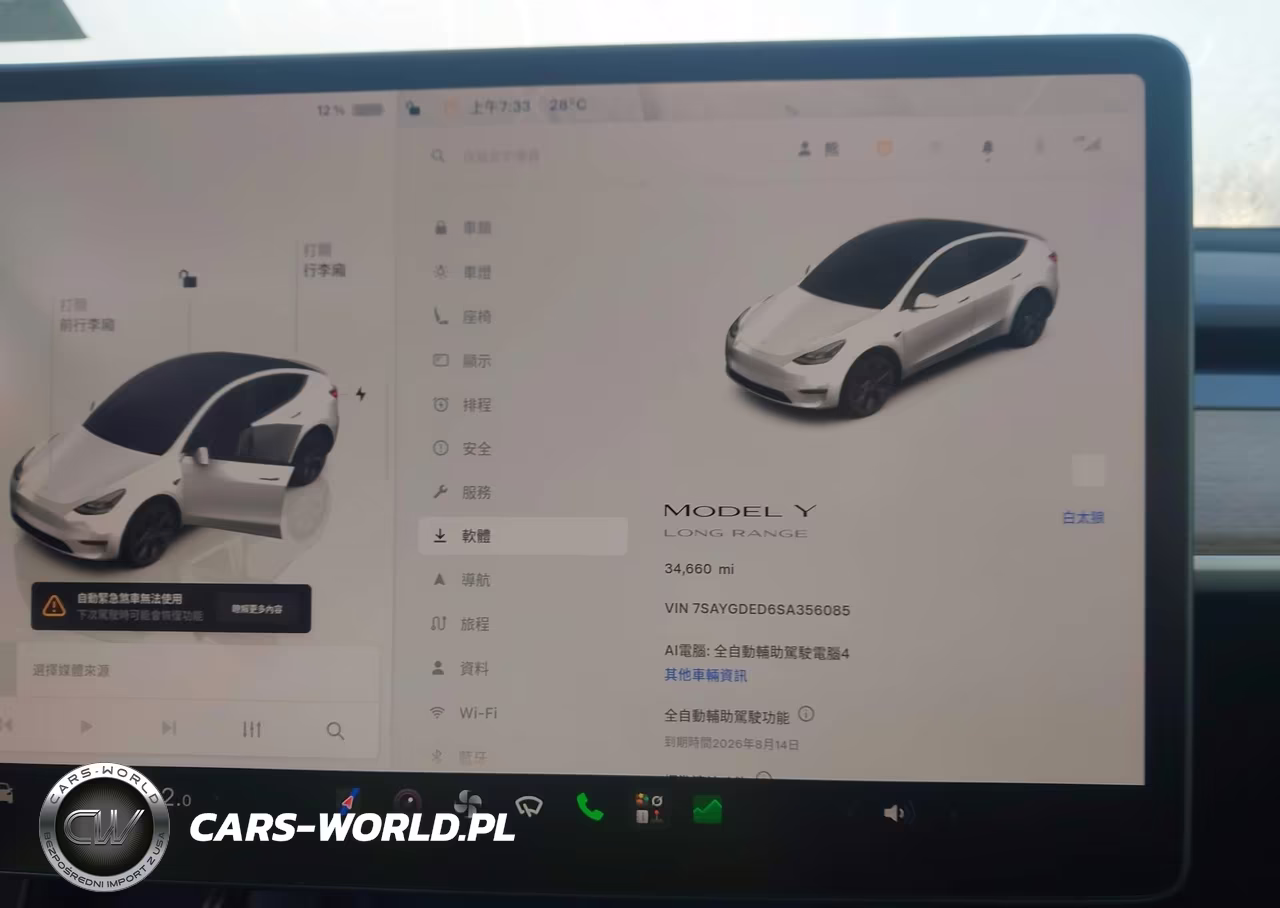Tap the 選擇媒體來源 media source bar
This screenshot has width=1280, height=908.
[x=198, y=672]
